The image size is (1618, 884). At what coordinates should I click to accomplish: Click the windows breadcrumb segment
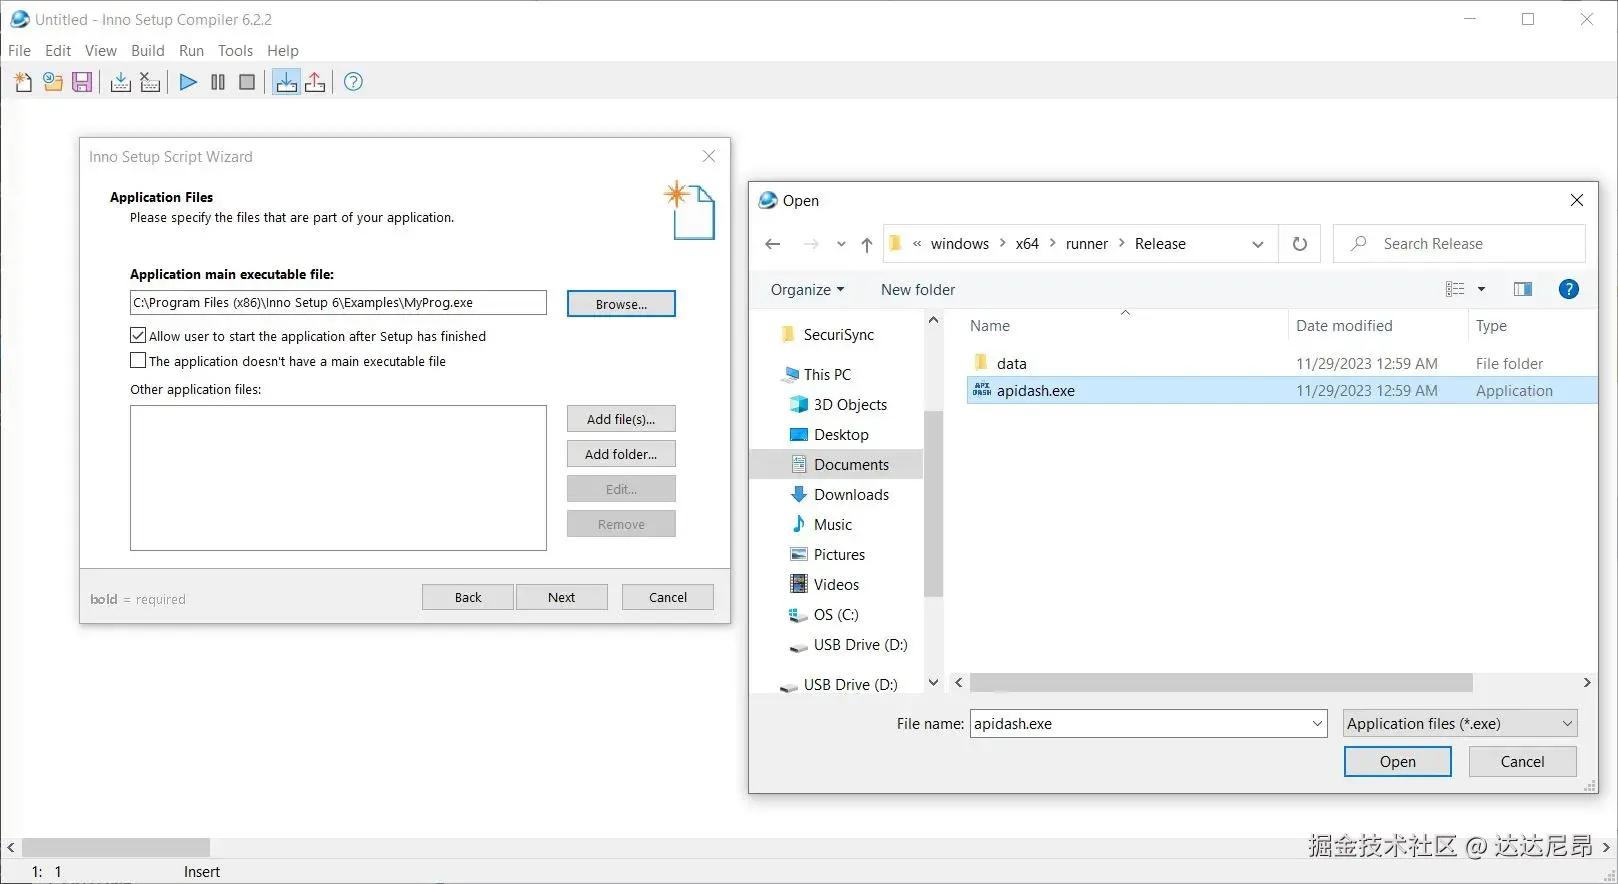(959, 244)
